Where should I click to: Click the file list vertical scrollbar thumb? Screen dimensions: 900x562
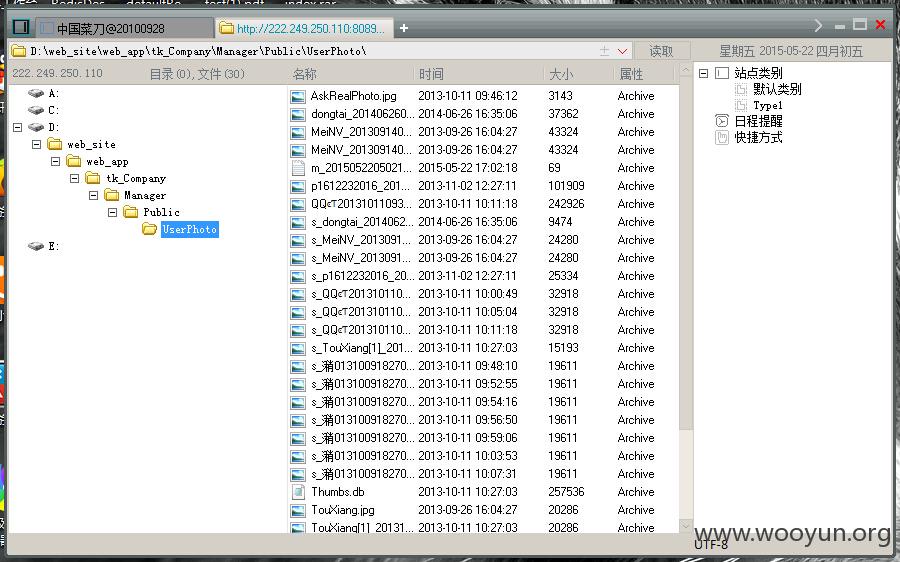pos(685,255)
